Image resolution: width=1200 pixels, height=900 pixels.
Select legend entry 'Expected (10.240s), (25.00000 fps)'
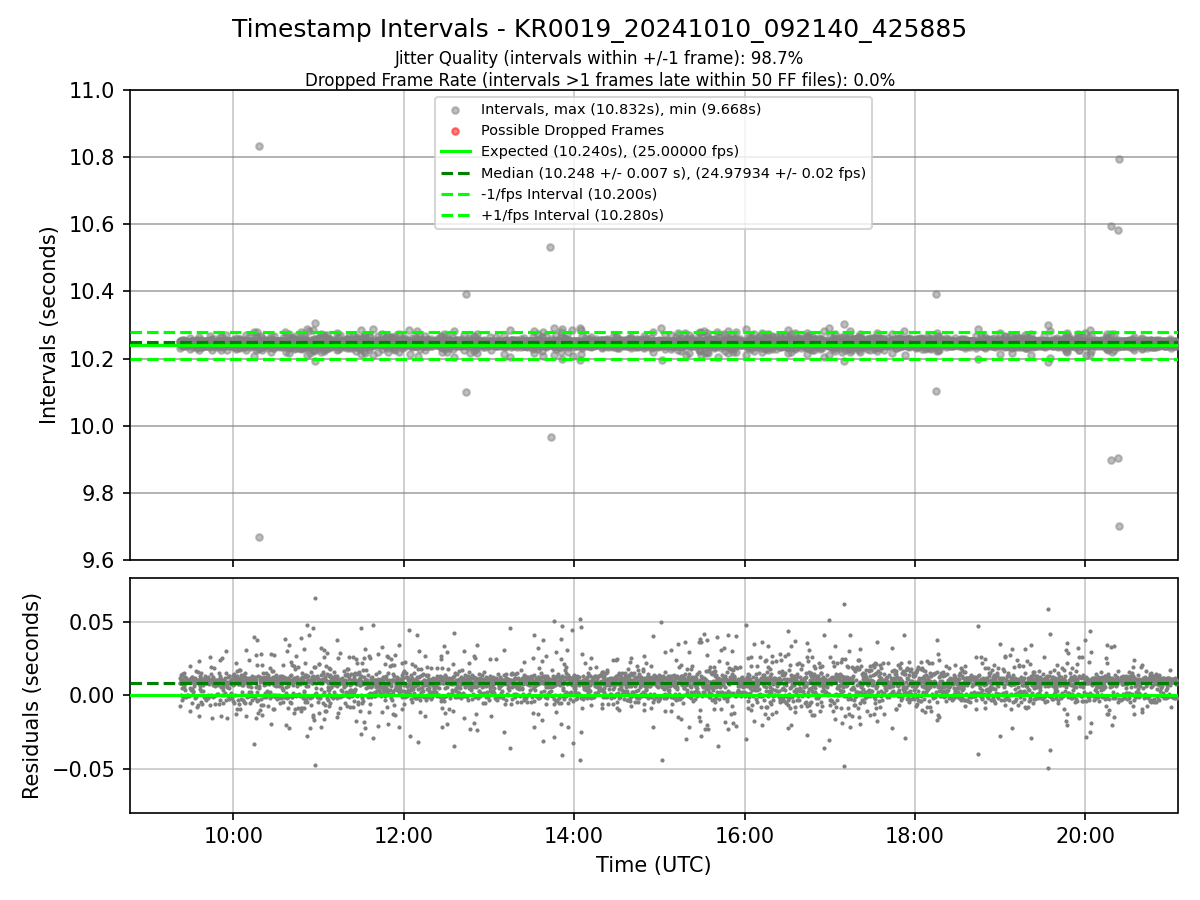tap(610, 151)
